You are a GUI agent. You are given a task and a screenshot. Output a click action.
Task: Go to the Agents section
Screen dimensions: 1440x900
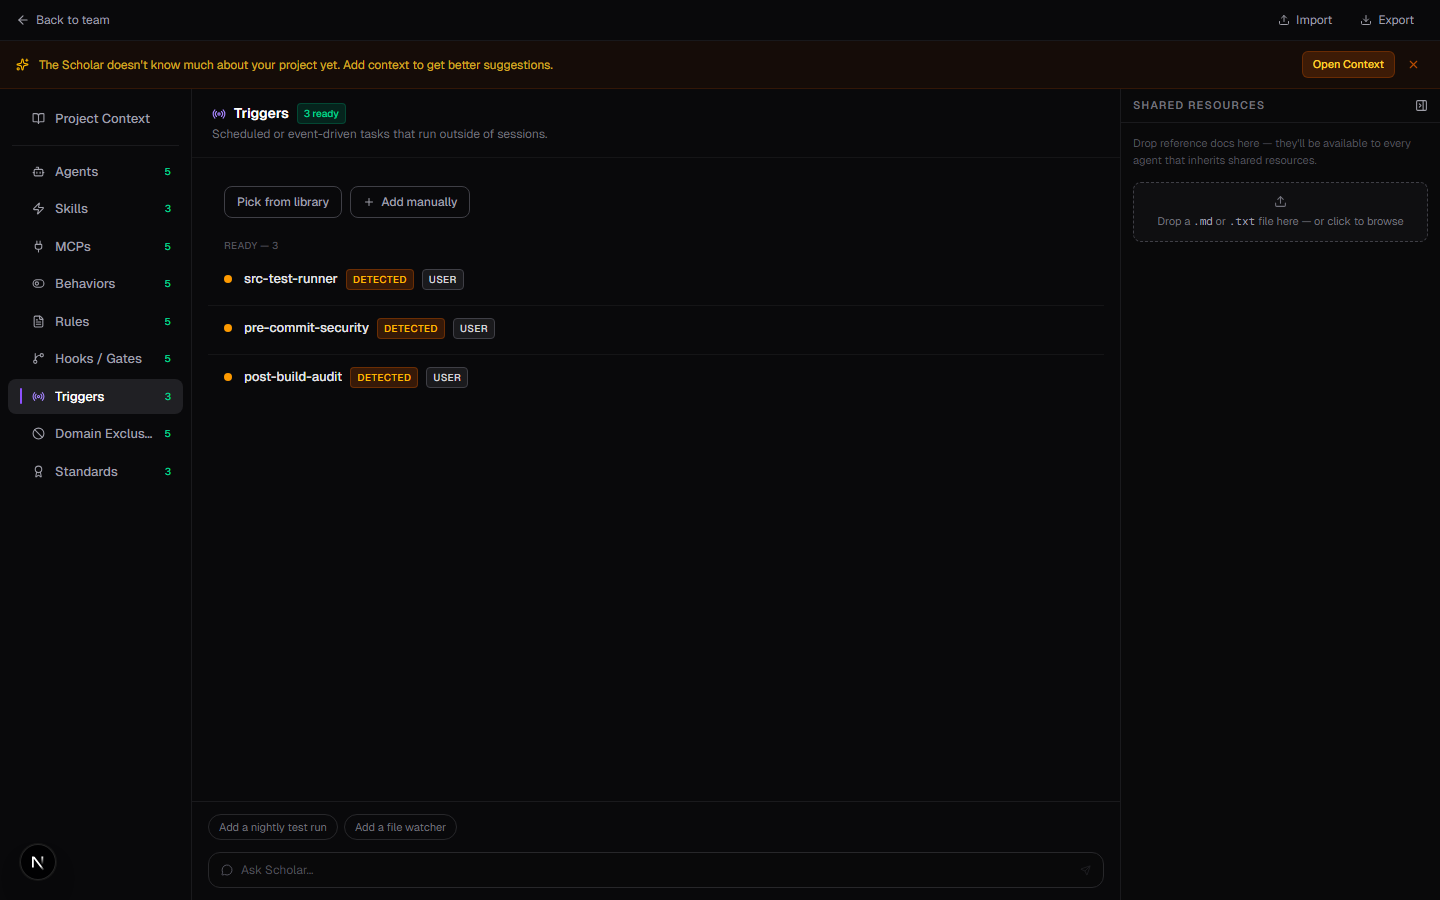click(95, 172)
